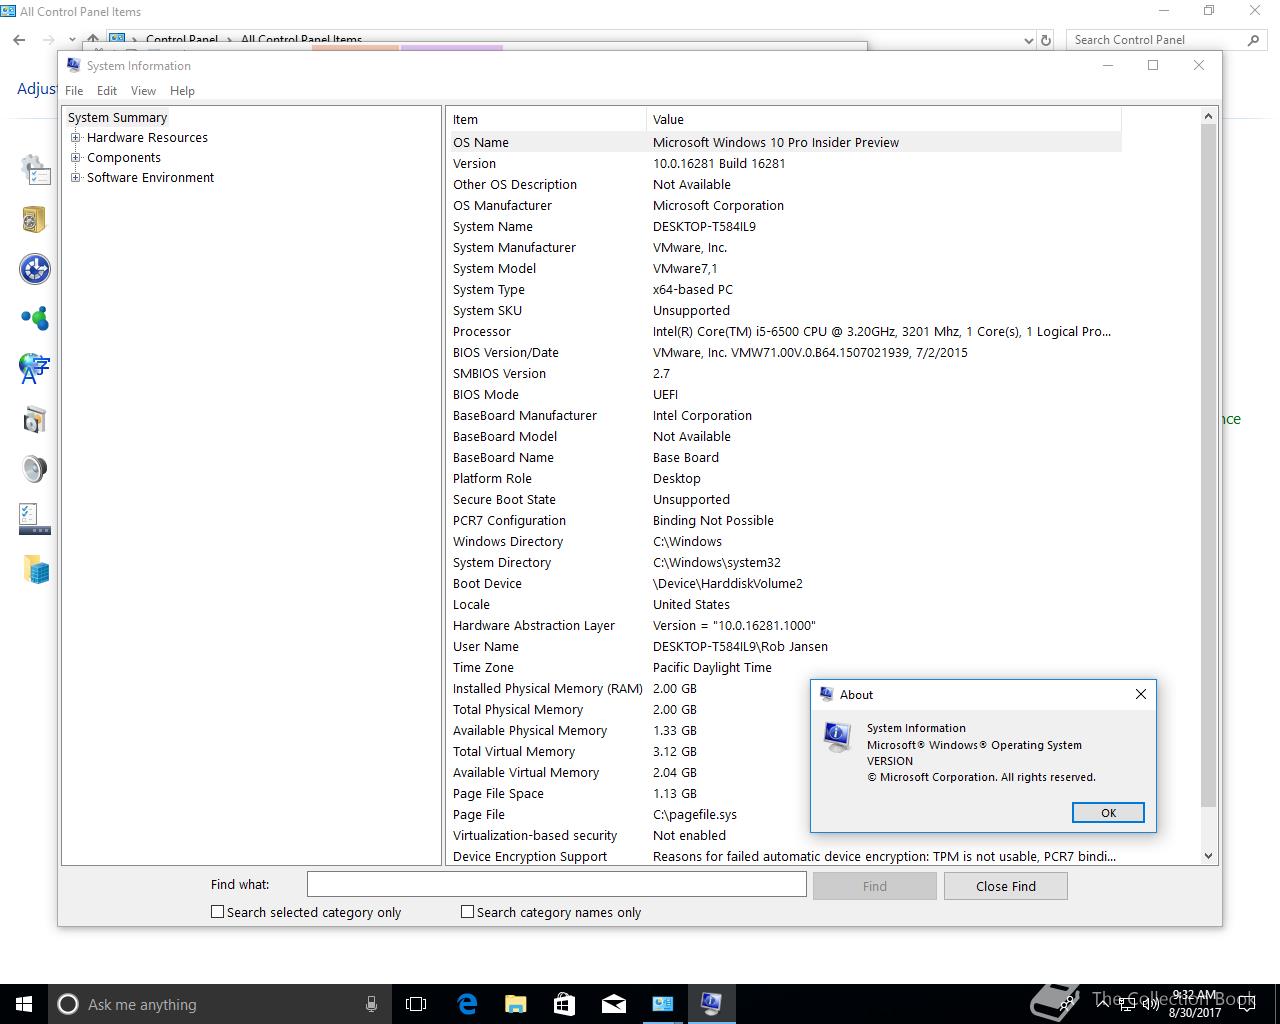
Task: Click the details pane vertical scrollbar thumb
Action: tap(1208, 466)
